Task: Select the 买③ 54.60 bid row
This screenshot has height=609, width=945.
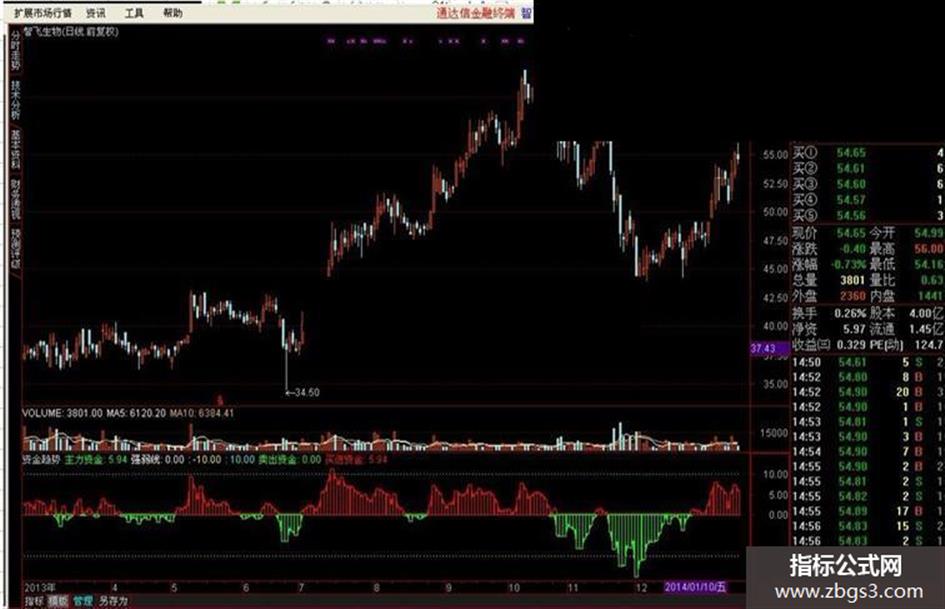Action: 868,185
